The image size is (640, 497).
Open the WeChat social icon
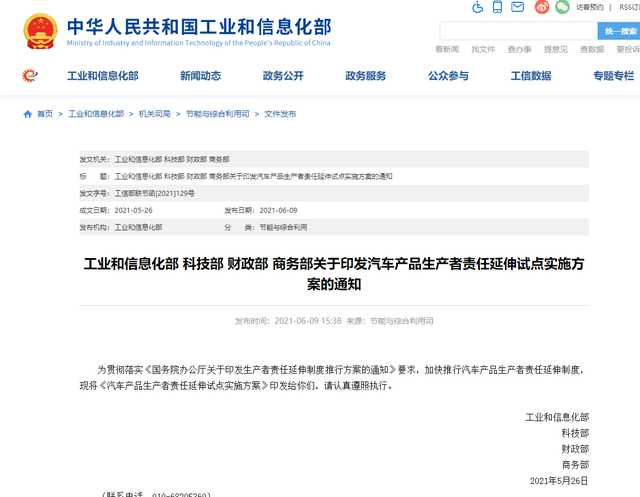tap(562, 7)
